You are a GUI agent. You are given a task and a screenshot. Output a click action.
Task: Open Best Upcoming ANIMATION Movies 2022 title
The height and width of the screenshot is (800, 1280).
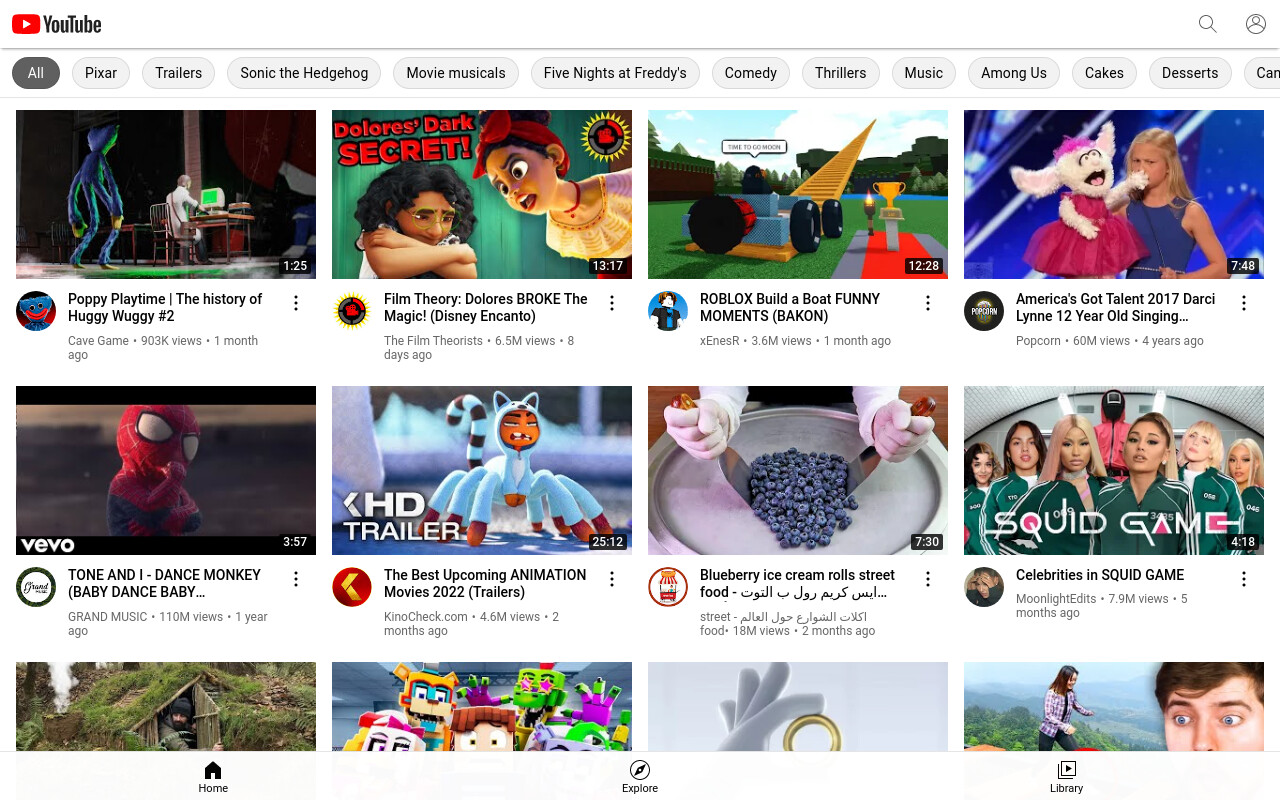485,583
